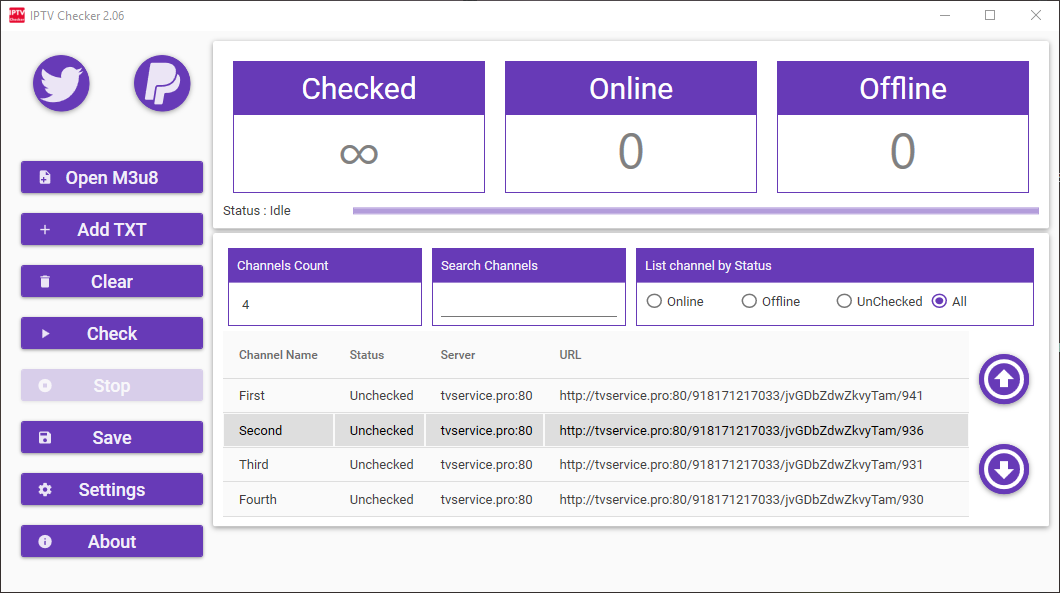
Task: Click the gear icon on Settings
Action: 45,490
